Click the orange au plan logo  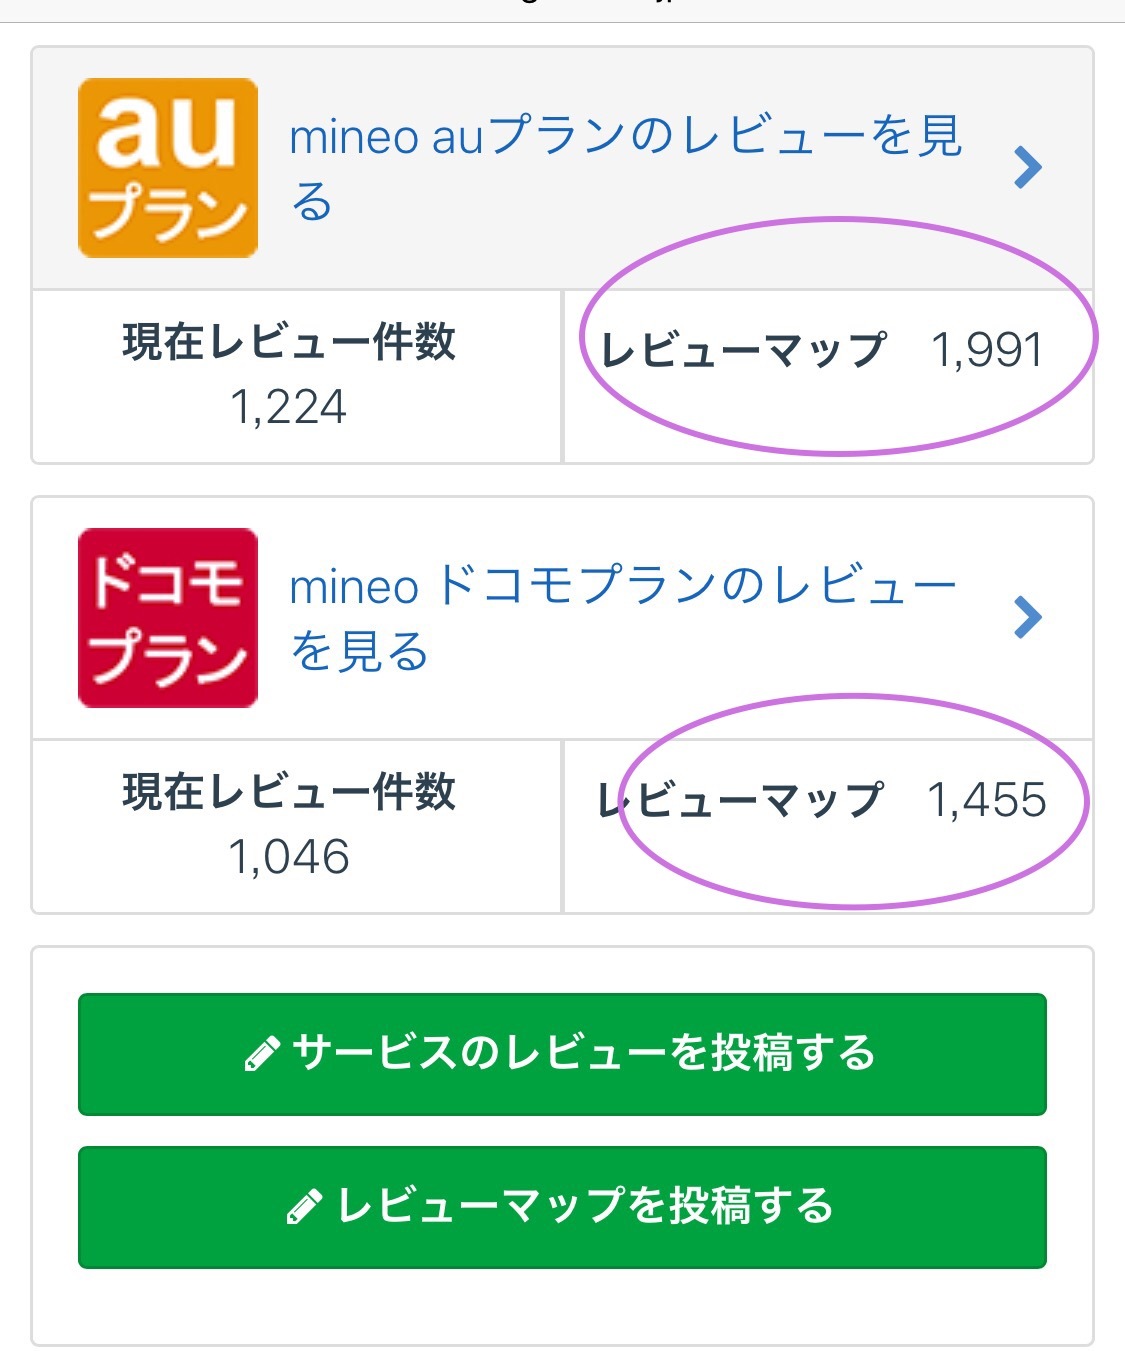(168, 168)
